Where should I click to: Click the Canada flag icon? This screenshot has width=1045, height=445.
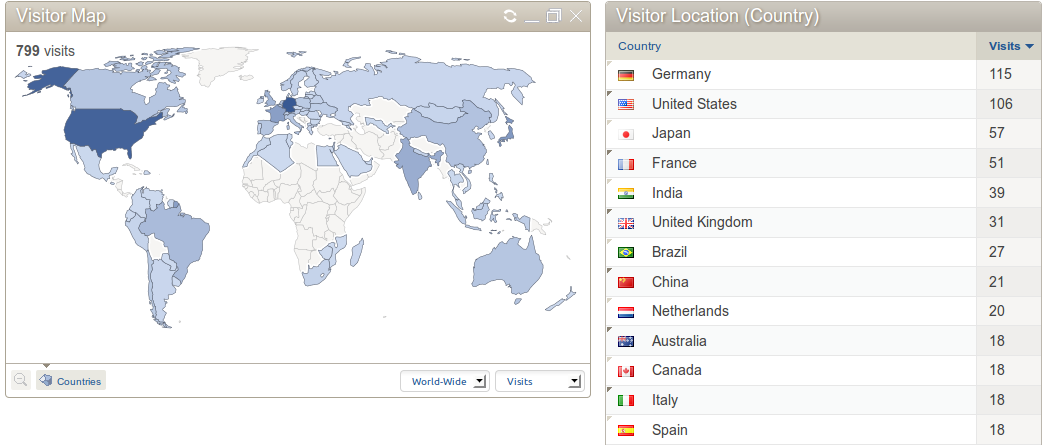point(626,371)
